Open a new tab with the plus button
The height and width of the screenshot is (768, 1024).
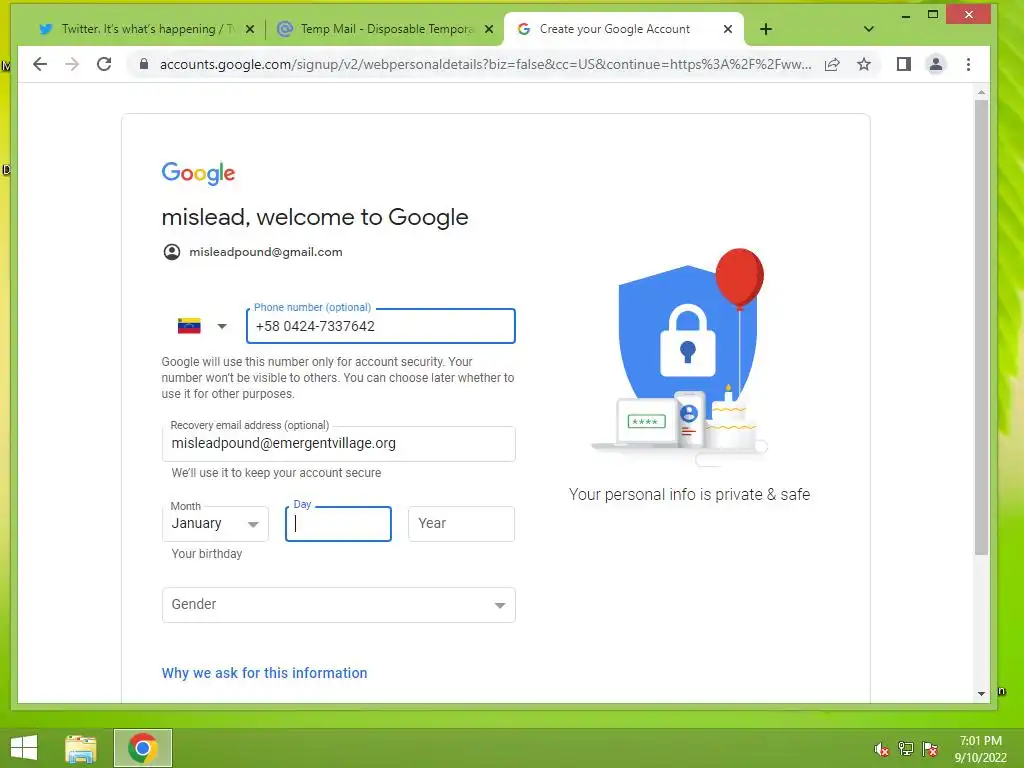766,29
